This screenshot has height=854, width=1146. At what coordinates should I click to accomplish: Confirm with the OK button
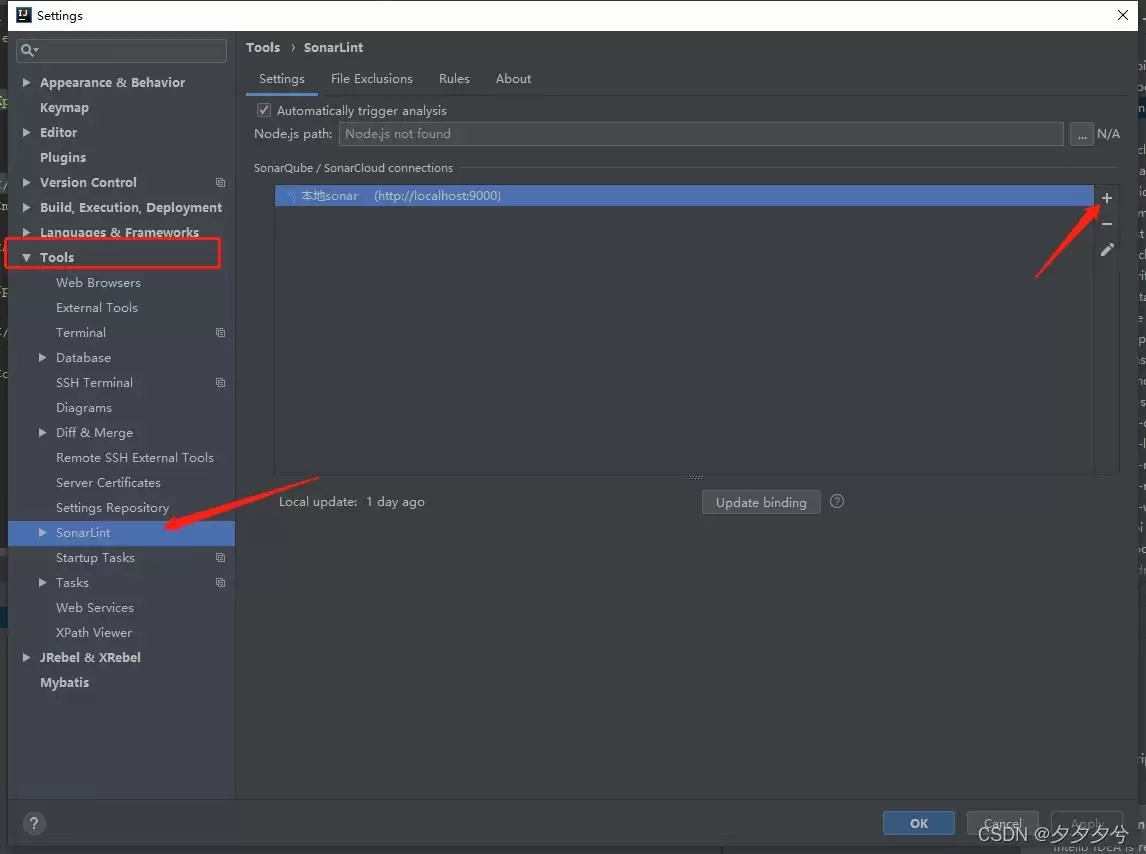[x=919, y=823]
